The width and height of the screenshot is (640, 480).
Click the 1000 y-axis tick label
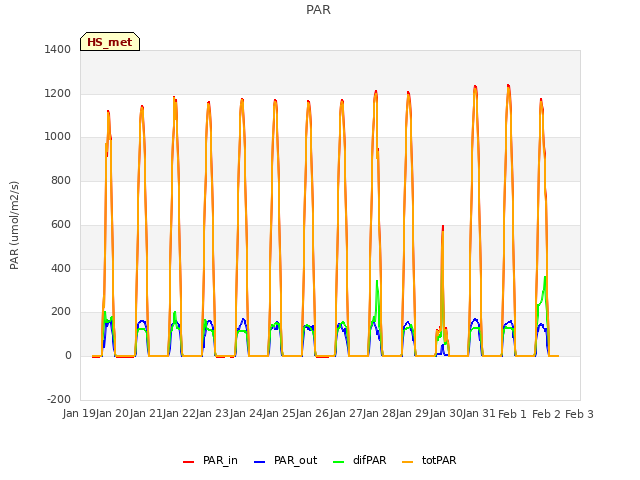point(58,137)
